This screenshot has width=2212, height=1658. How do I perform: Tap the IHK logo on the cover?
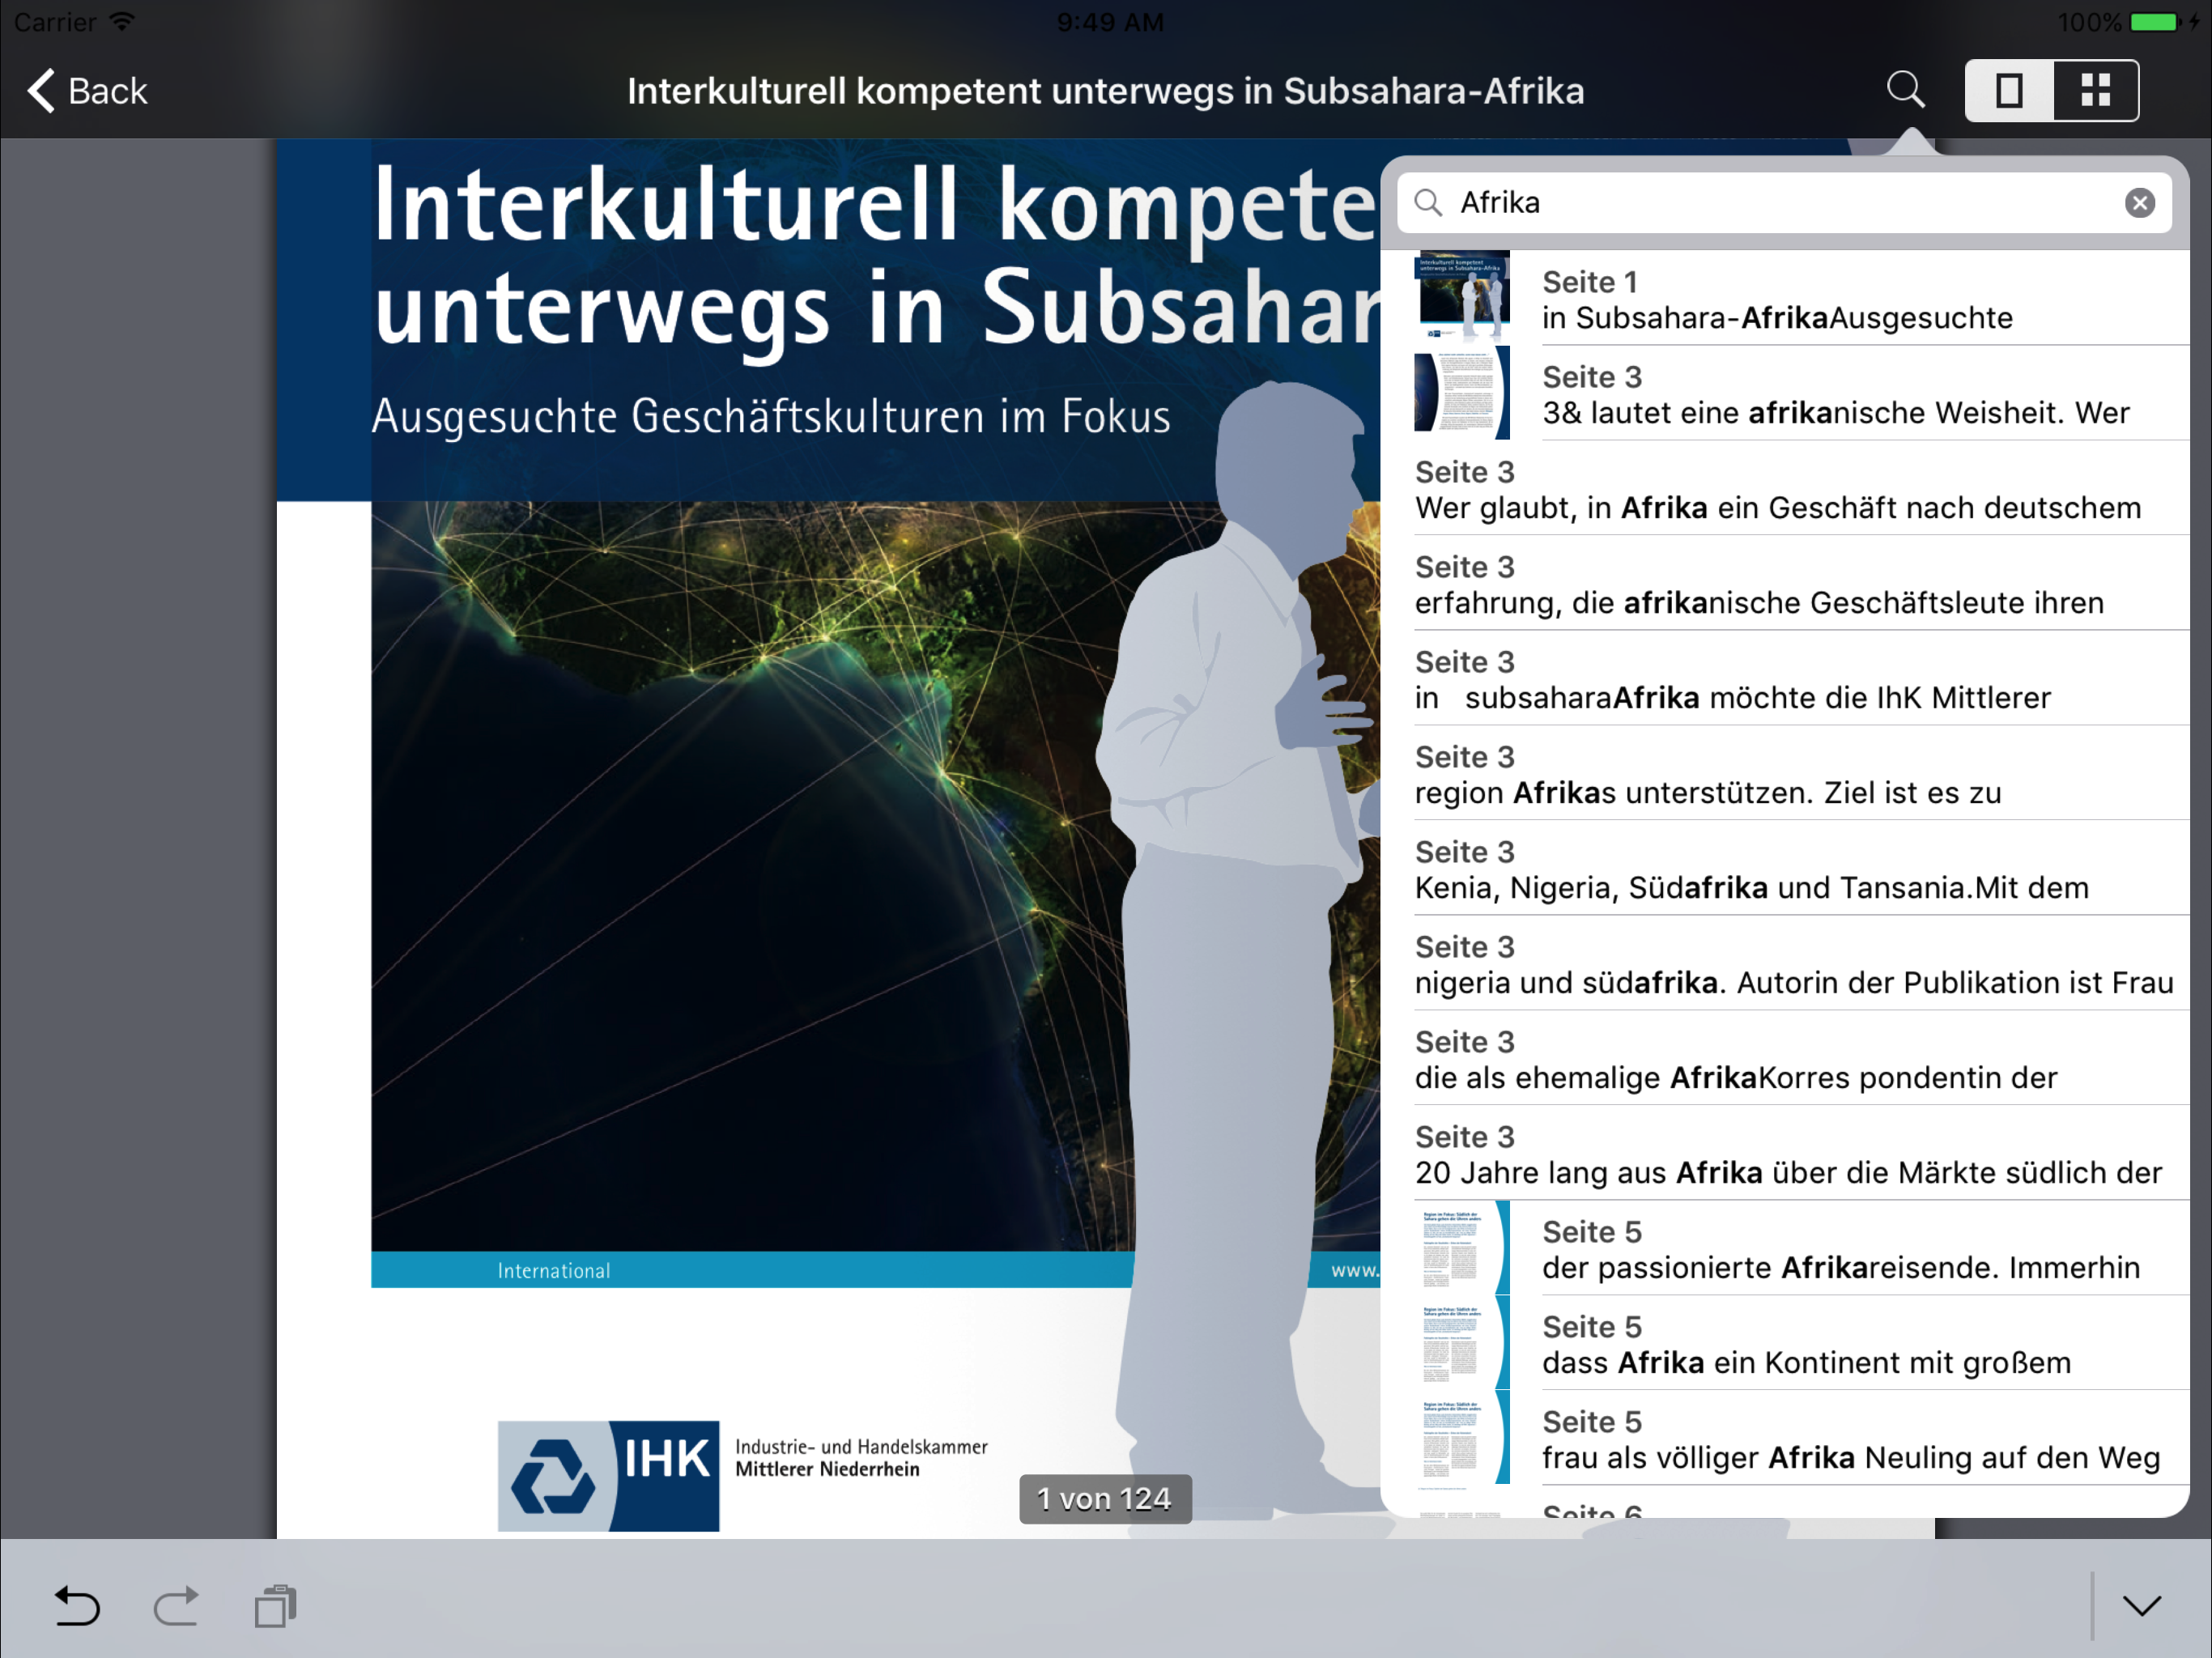click(608, 1475)
